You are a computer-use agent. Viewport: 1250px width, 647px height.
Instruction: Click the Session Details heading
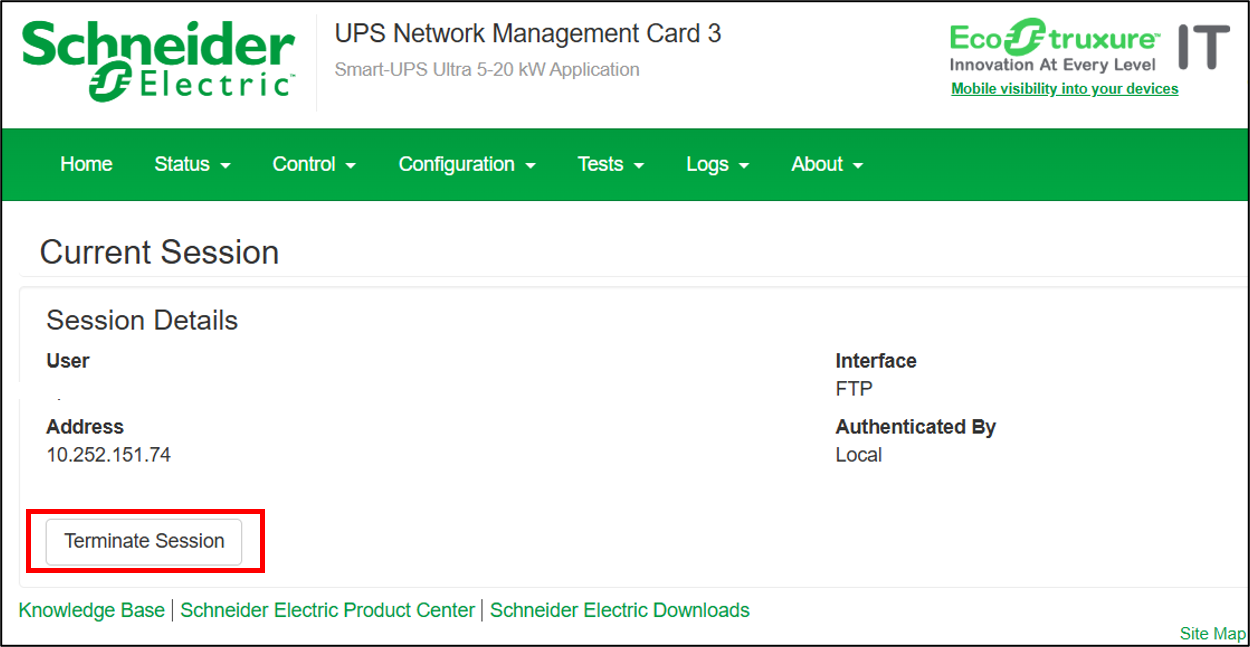(142, 320)
